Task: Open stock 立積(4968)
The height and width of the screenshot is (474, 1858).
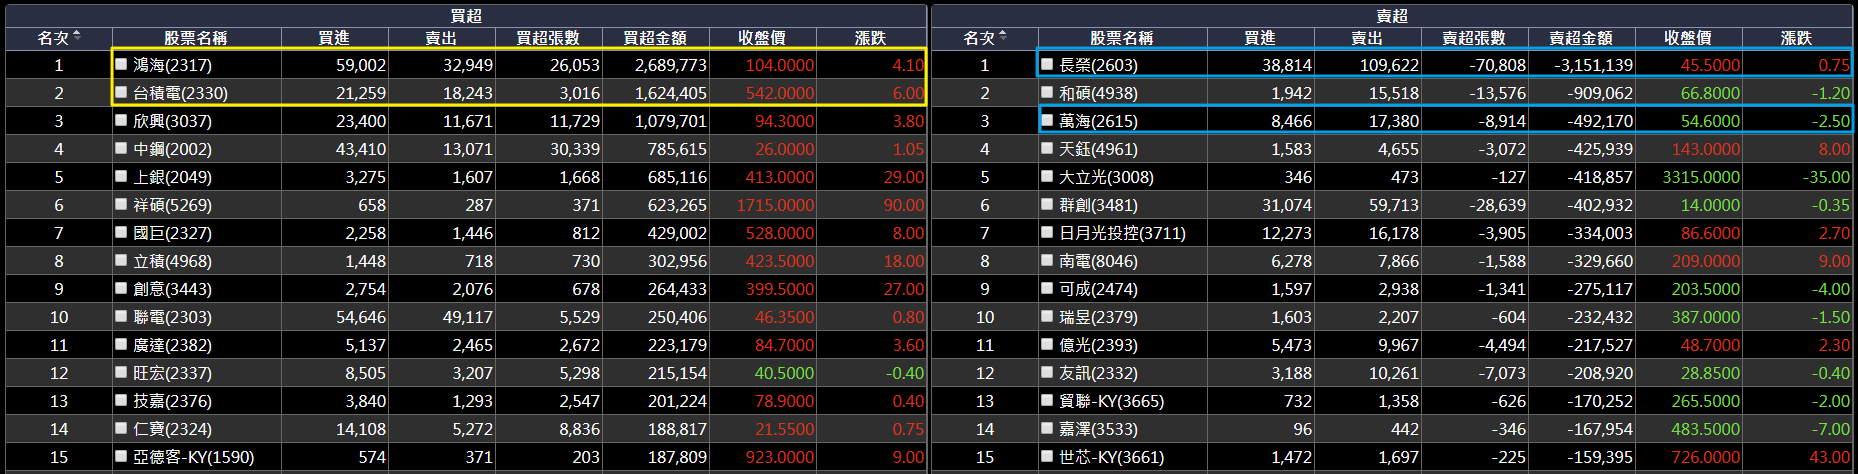Action: pos(172,261)
